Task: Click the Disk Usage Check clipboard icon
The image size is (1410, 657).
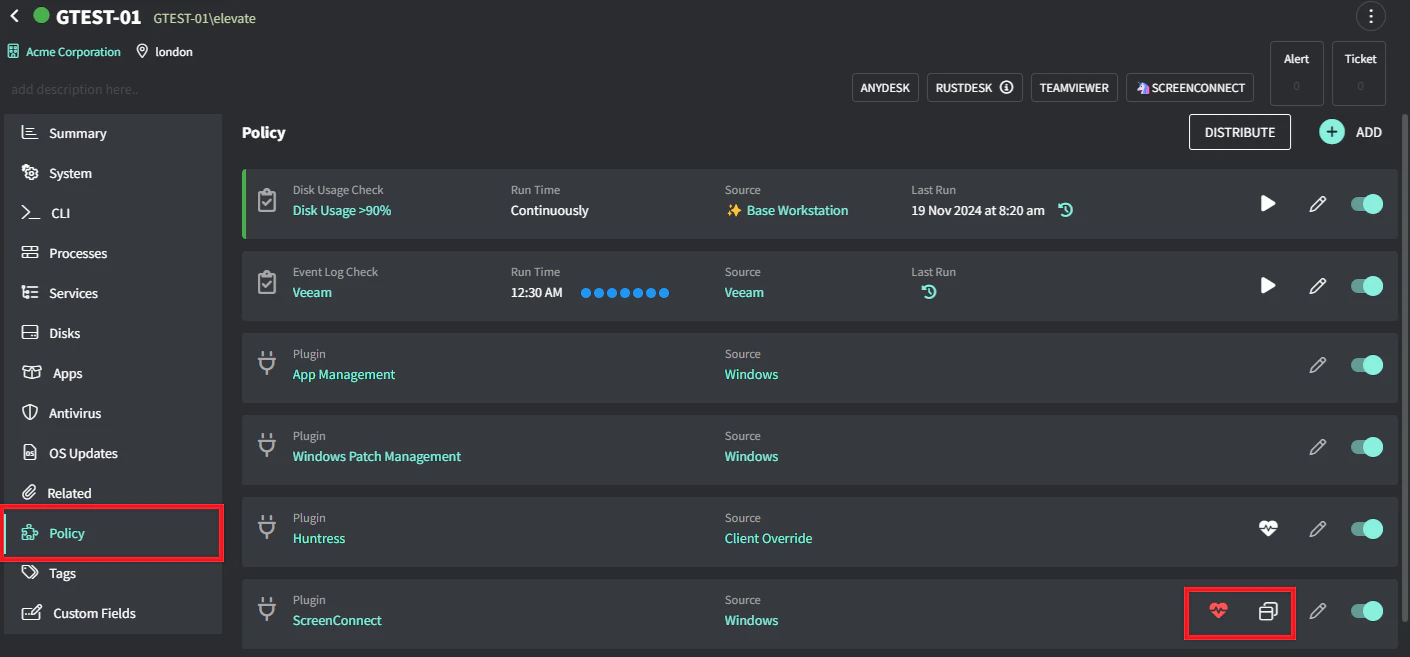Action: (267, 200)
